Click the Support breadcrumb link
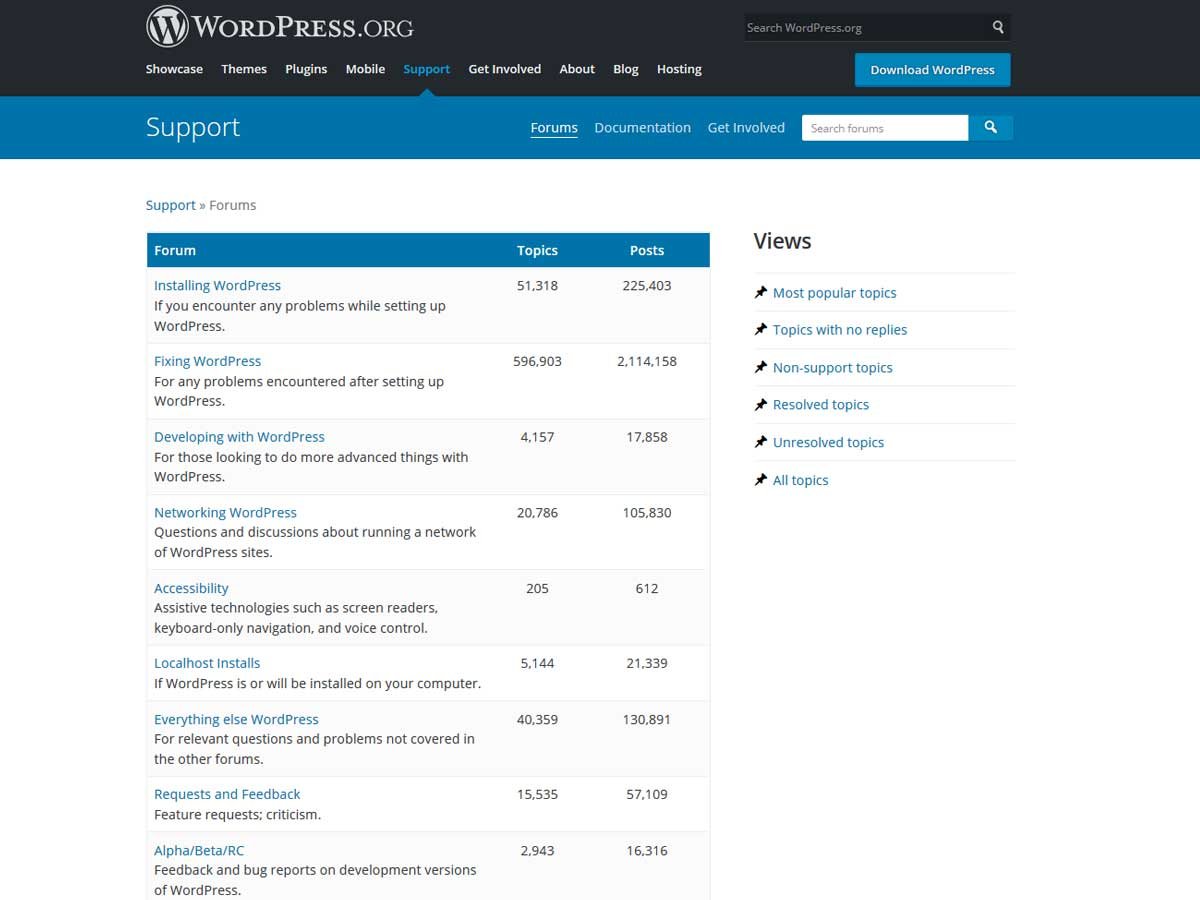 click(x=170, y=205)
